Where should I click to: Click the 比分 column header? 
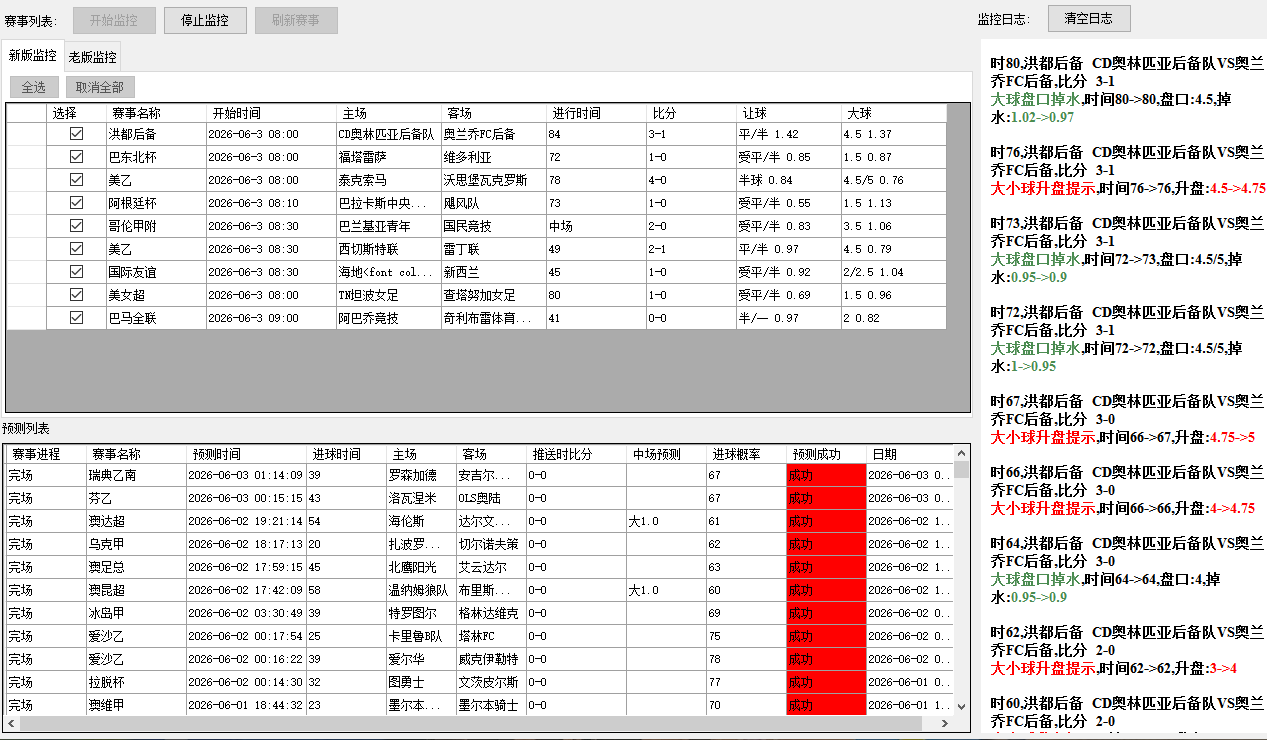(691, 113)
